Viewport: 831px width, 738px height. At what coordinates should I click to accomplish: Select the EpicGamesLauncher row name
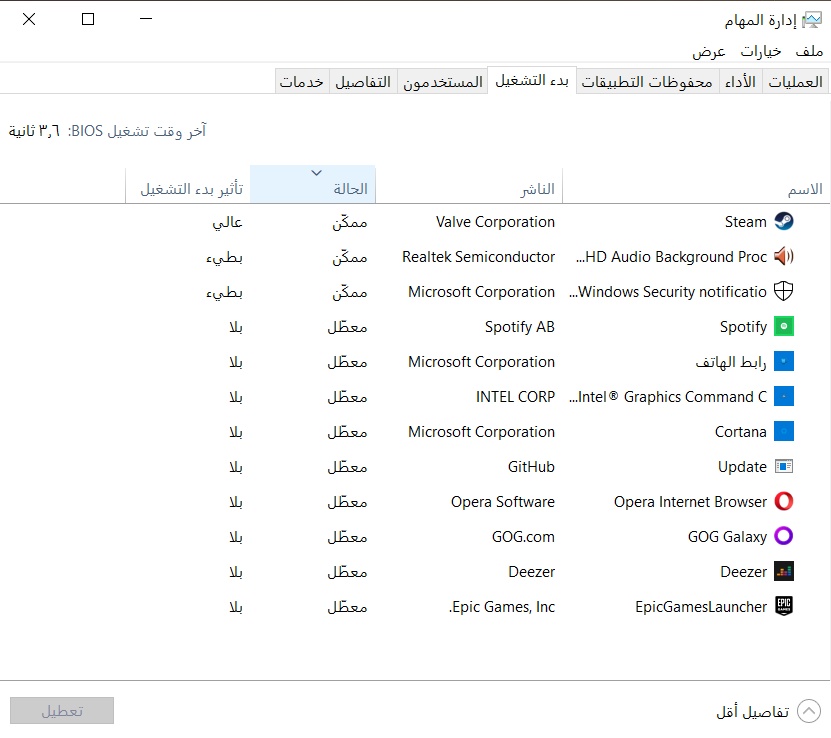pyautogui.click(x=701, y=607)
